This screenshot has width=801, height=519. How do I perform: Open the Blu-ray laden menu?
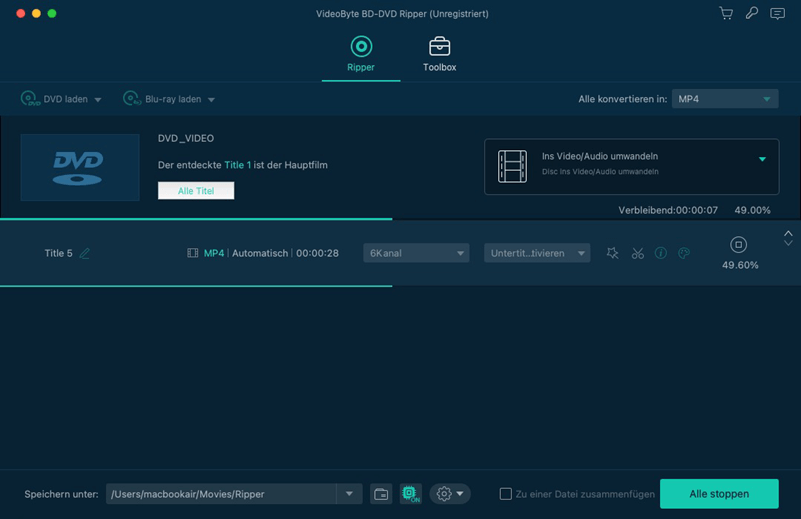coord(169,99)
